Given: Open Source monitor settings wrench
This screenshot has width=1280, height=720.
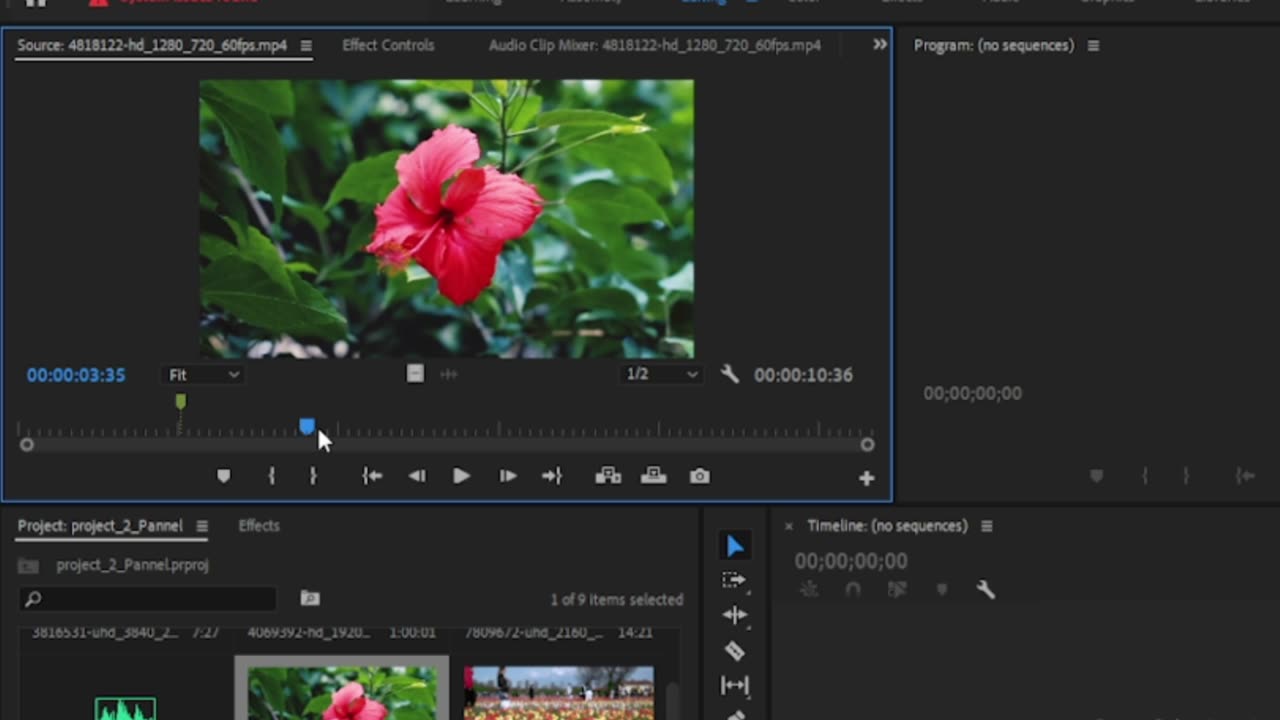Looking at the screenshot, I should point(730,374).
